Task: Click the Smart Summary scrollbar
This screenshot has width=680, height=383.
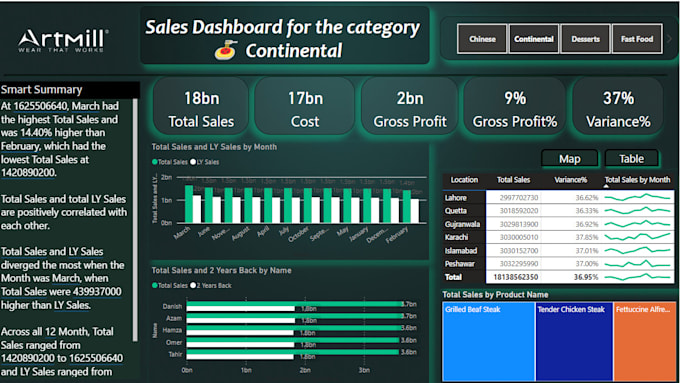Action: [x=135, y=219]
